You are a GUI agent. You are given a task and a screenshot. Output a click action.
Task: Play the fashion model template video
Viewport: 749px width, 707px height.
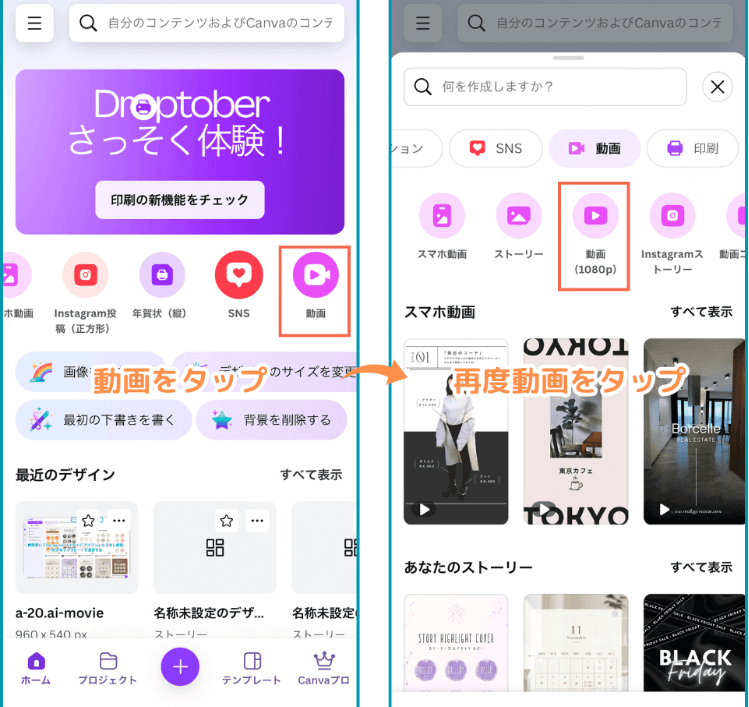pyautogui.click(x=424, y=510)
